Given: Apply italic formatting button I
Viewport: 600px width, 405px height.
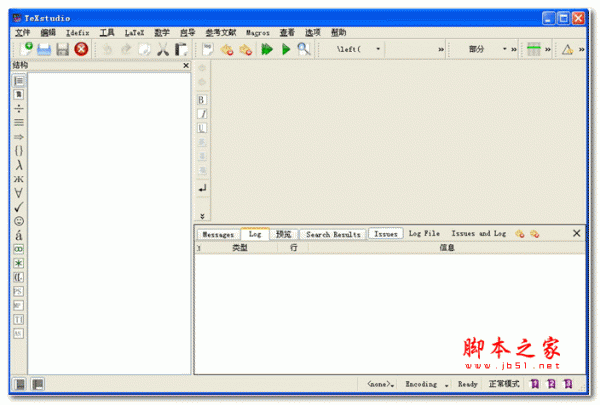Looking at the screenshot, I should (202, 114).
